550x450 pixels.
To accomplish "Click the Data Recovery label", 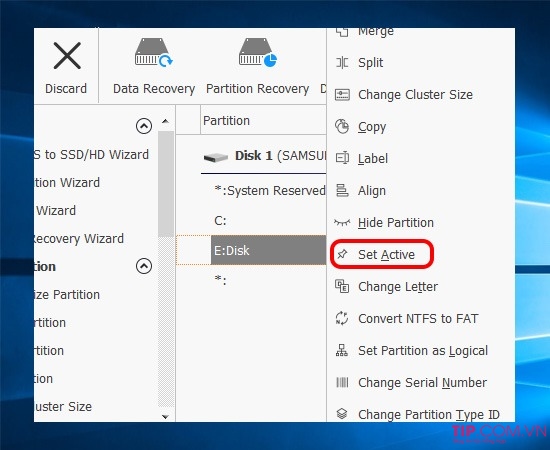I will pos(154,89).
